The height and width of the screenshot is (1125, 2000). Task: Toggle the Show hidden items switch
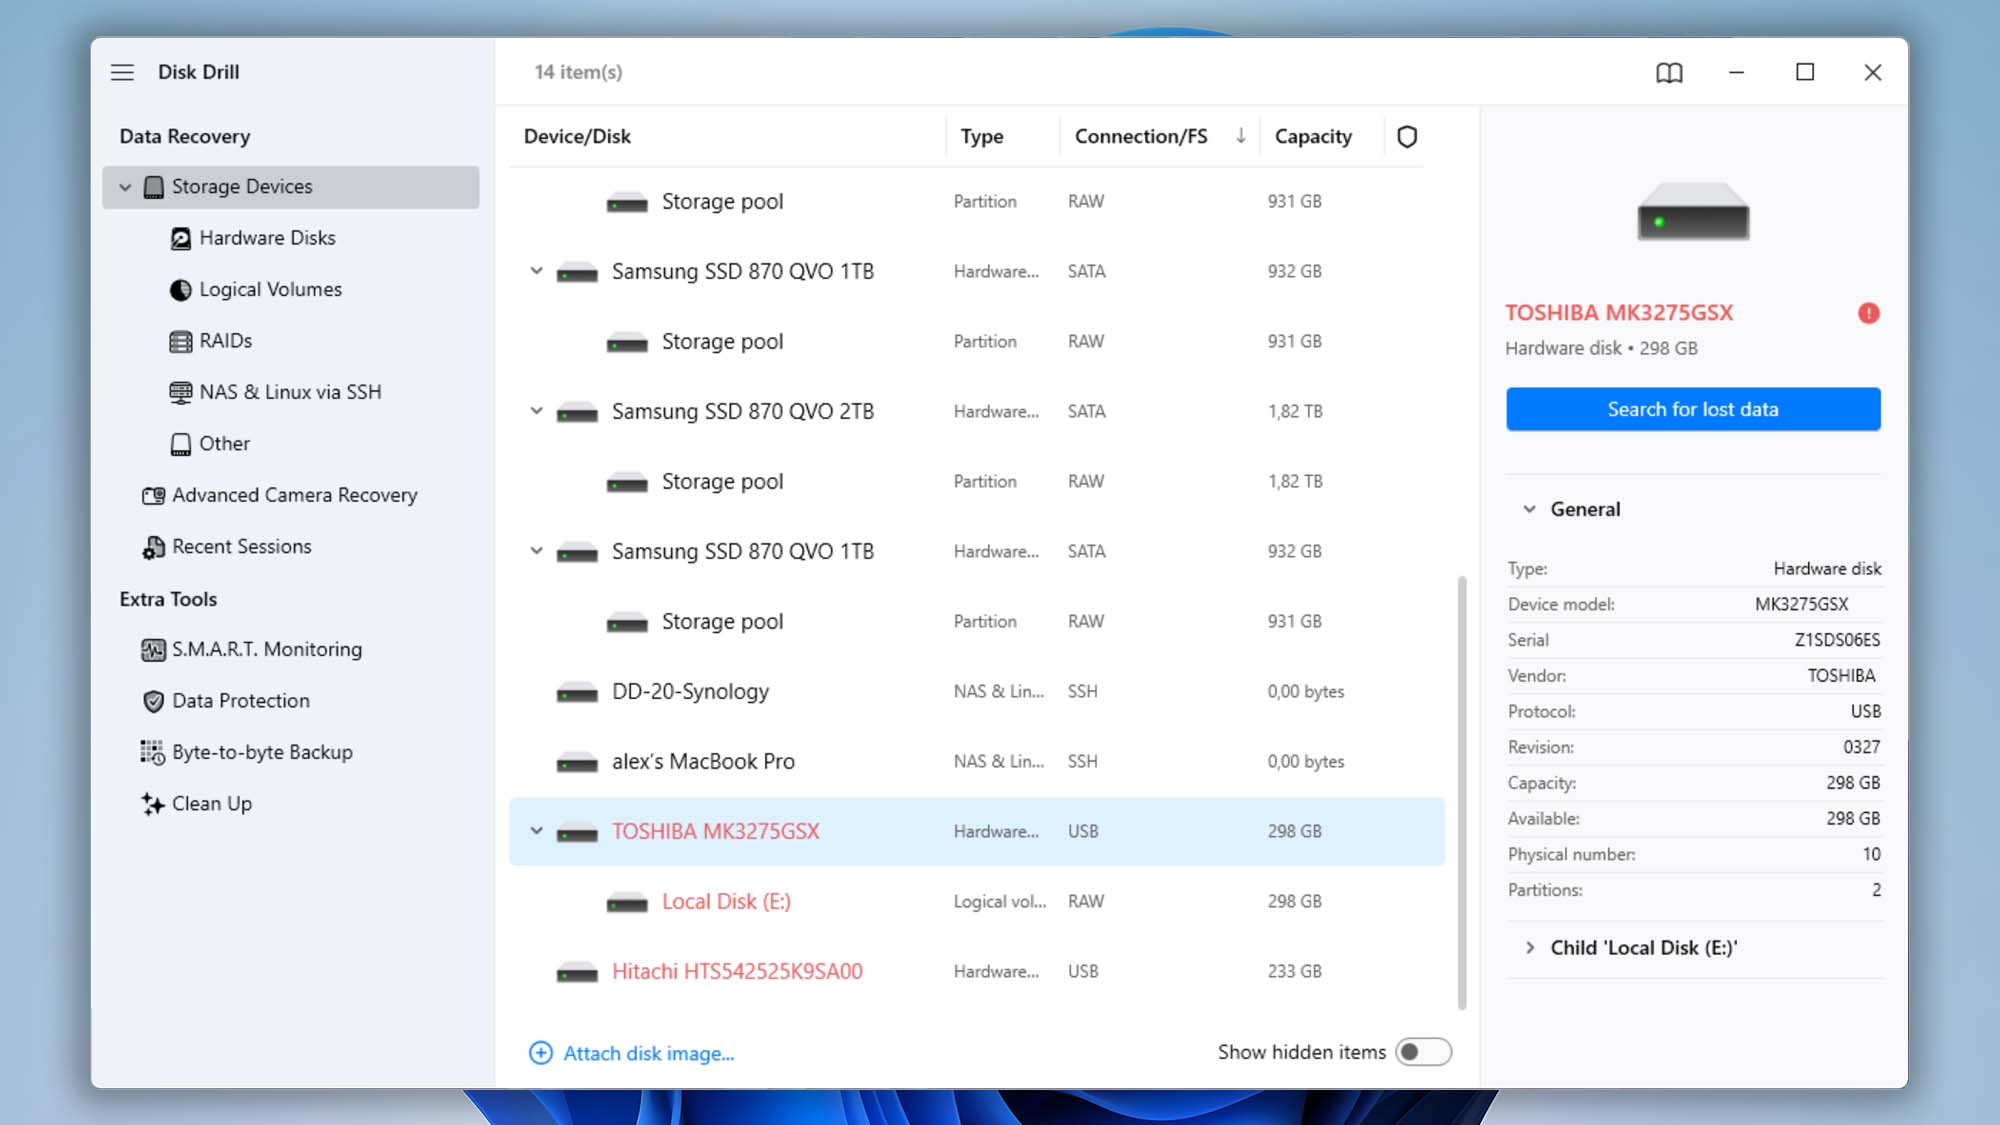click(1423, 1052)
